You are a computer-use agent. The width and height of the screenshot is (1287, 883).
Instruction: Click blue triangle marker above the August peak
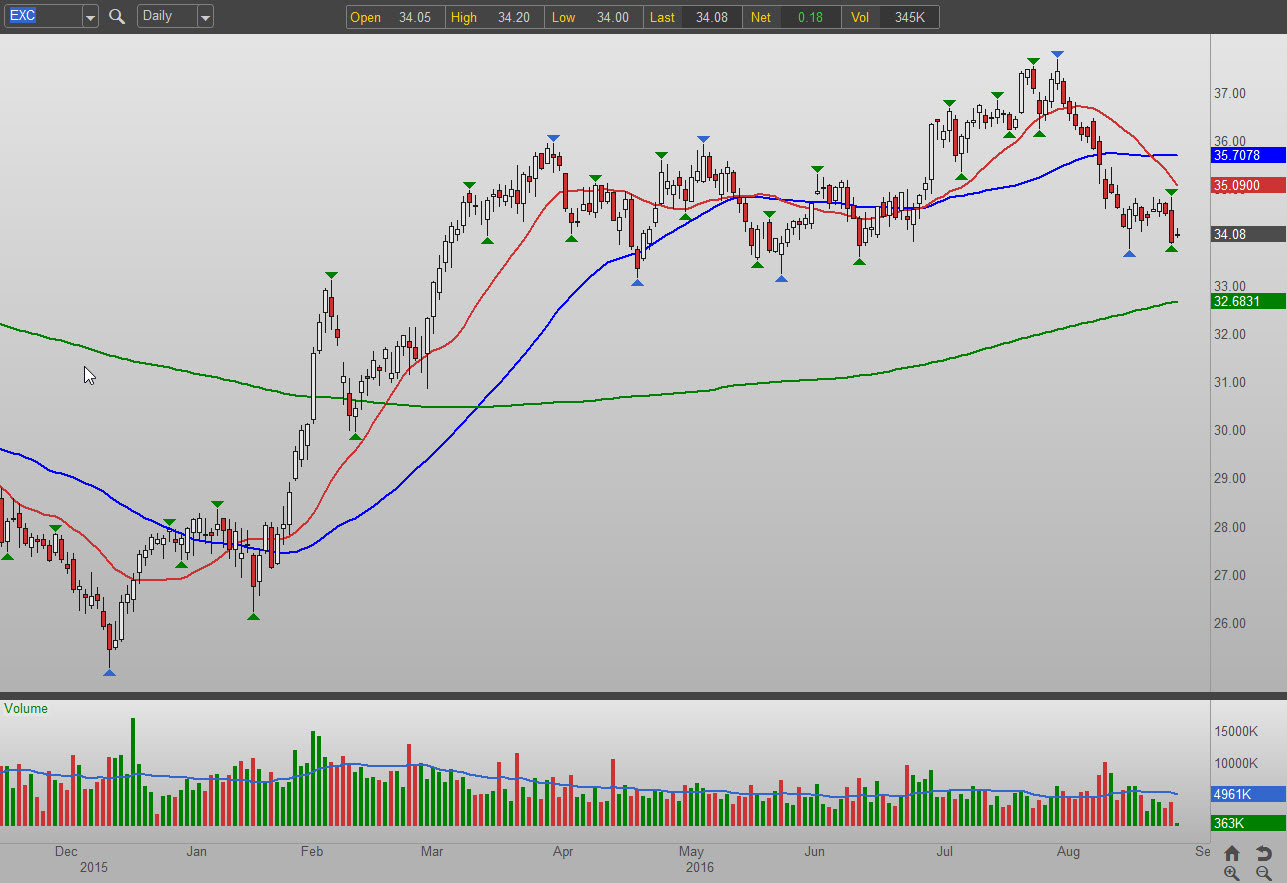(1057, 54)
